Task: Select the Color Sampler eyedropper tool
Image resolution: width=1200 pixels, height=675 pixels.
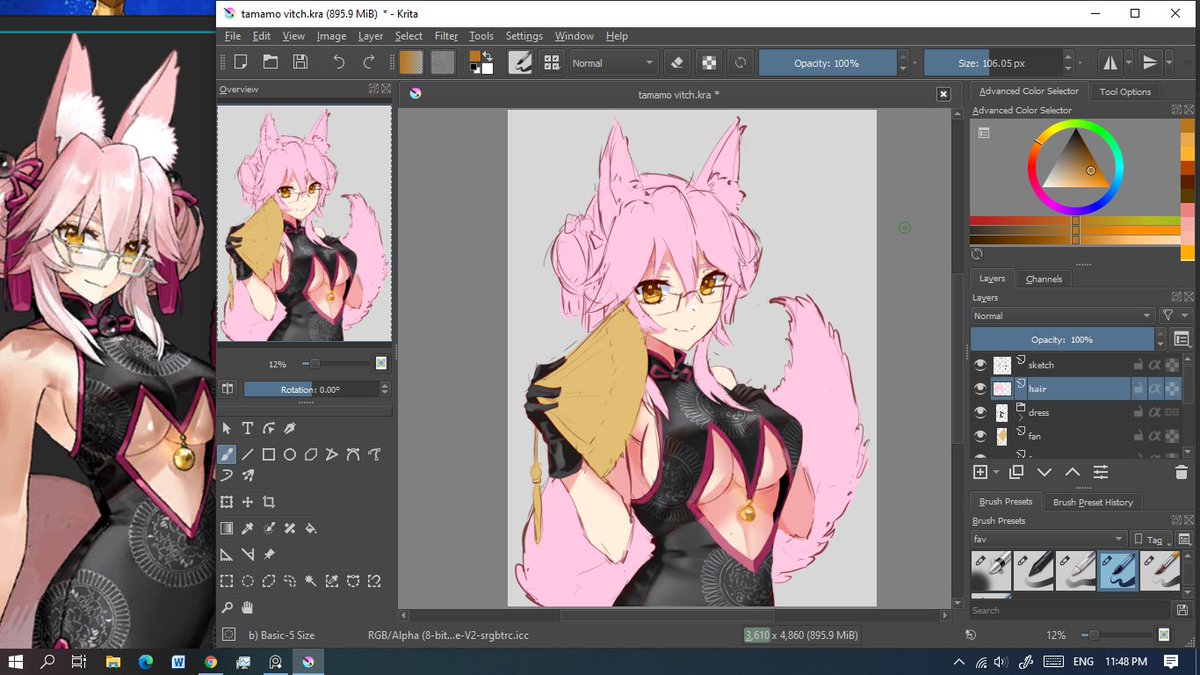Action: pyautogui.click(x=248, y=528)
